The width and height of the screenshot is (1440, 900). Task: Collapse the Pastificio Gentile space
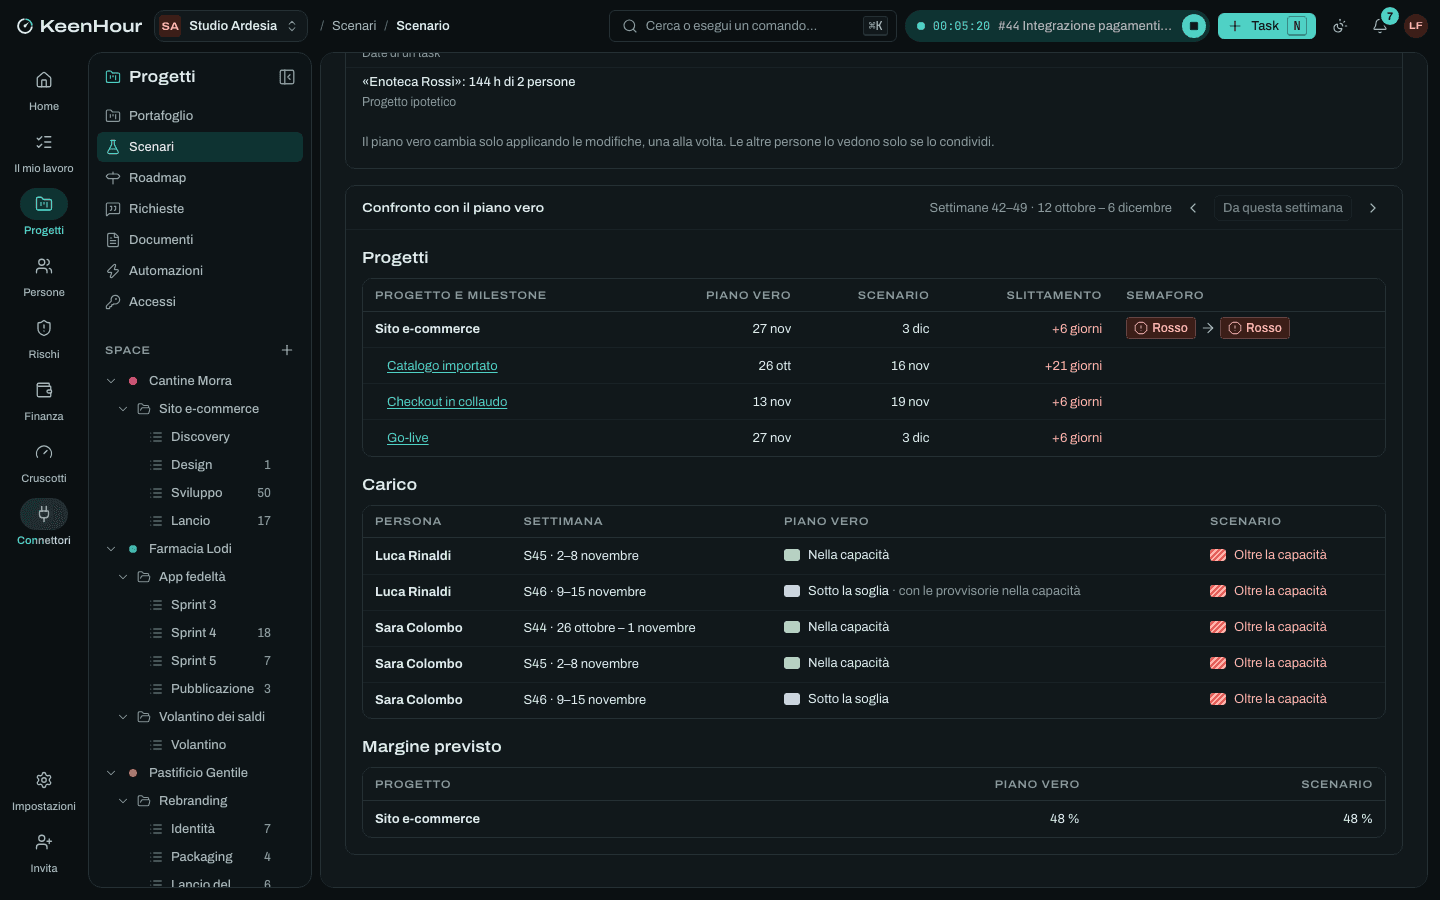(x=111, y=773)
